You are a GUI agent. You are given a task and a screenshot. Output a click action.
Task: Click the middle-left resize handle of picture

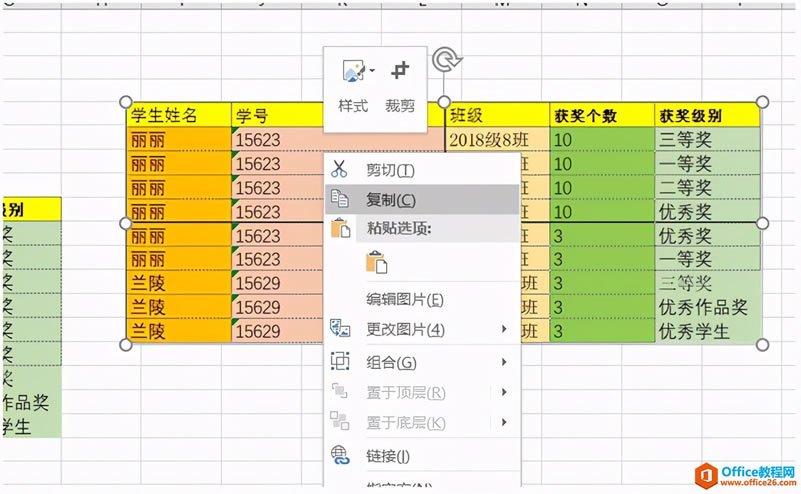pyautogui.click(x=126, y=223)
